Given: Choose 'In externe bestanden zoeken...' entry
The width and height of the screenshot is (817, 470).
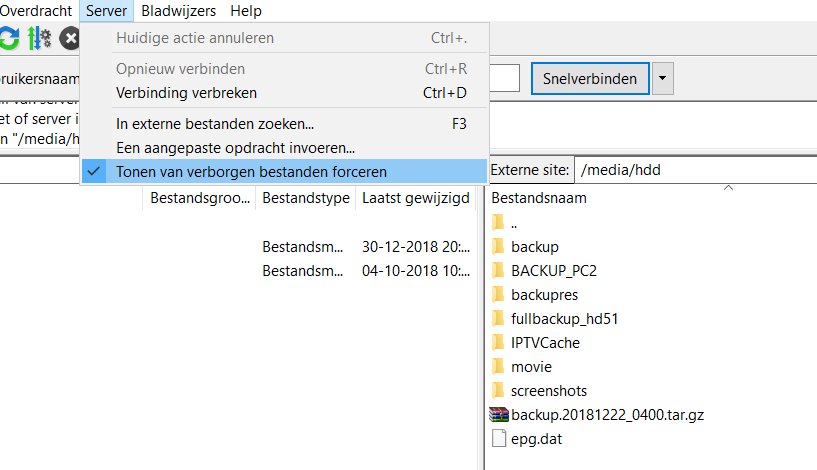Looking at the screenshot, I should 215,125.
